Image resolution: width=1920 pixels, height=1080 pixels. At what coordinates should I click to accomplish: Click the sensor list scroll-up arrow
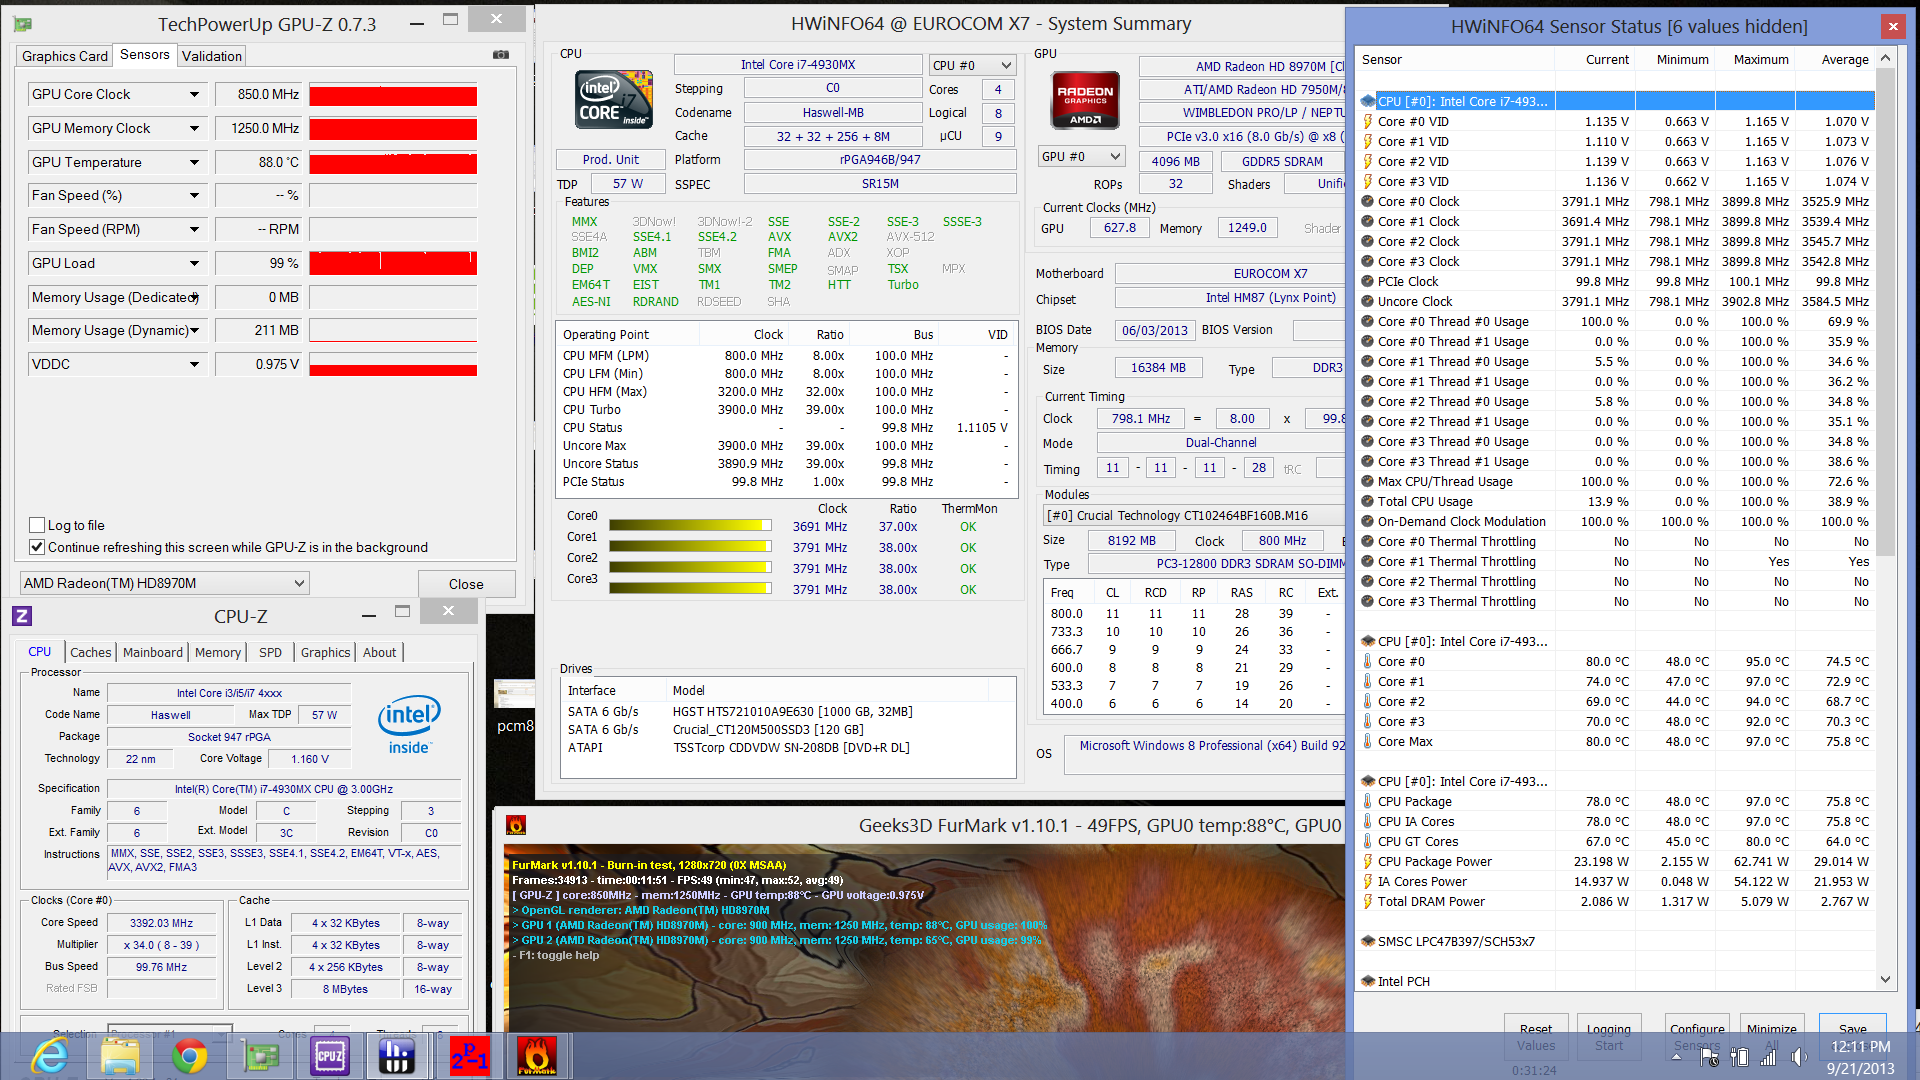(1885, 58)
